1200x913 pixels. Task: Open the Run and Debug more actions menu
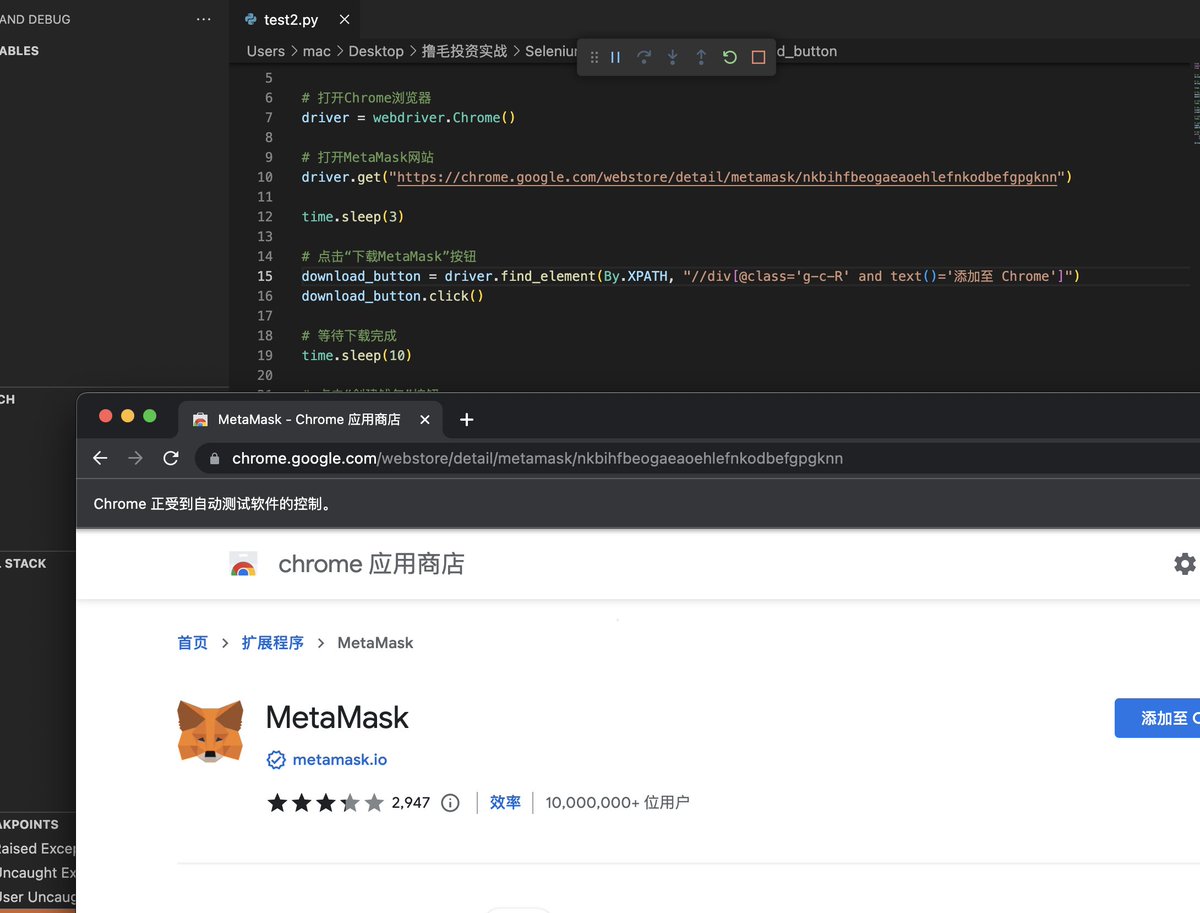(x=204, y=19)
